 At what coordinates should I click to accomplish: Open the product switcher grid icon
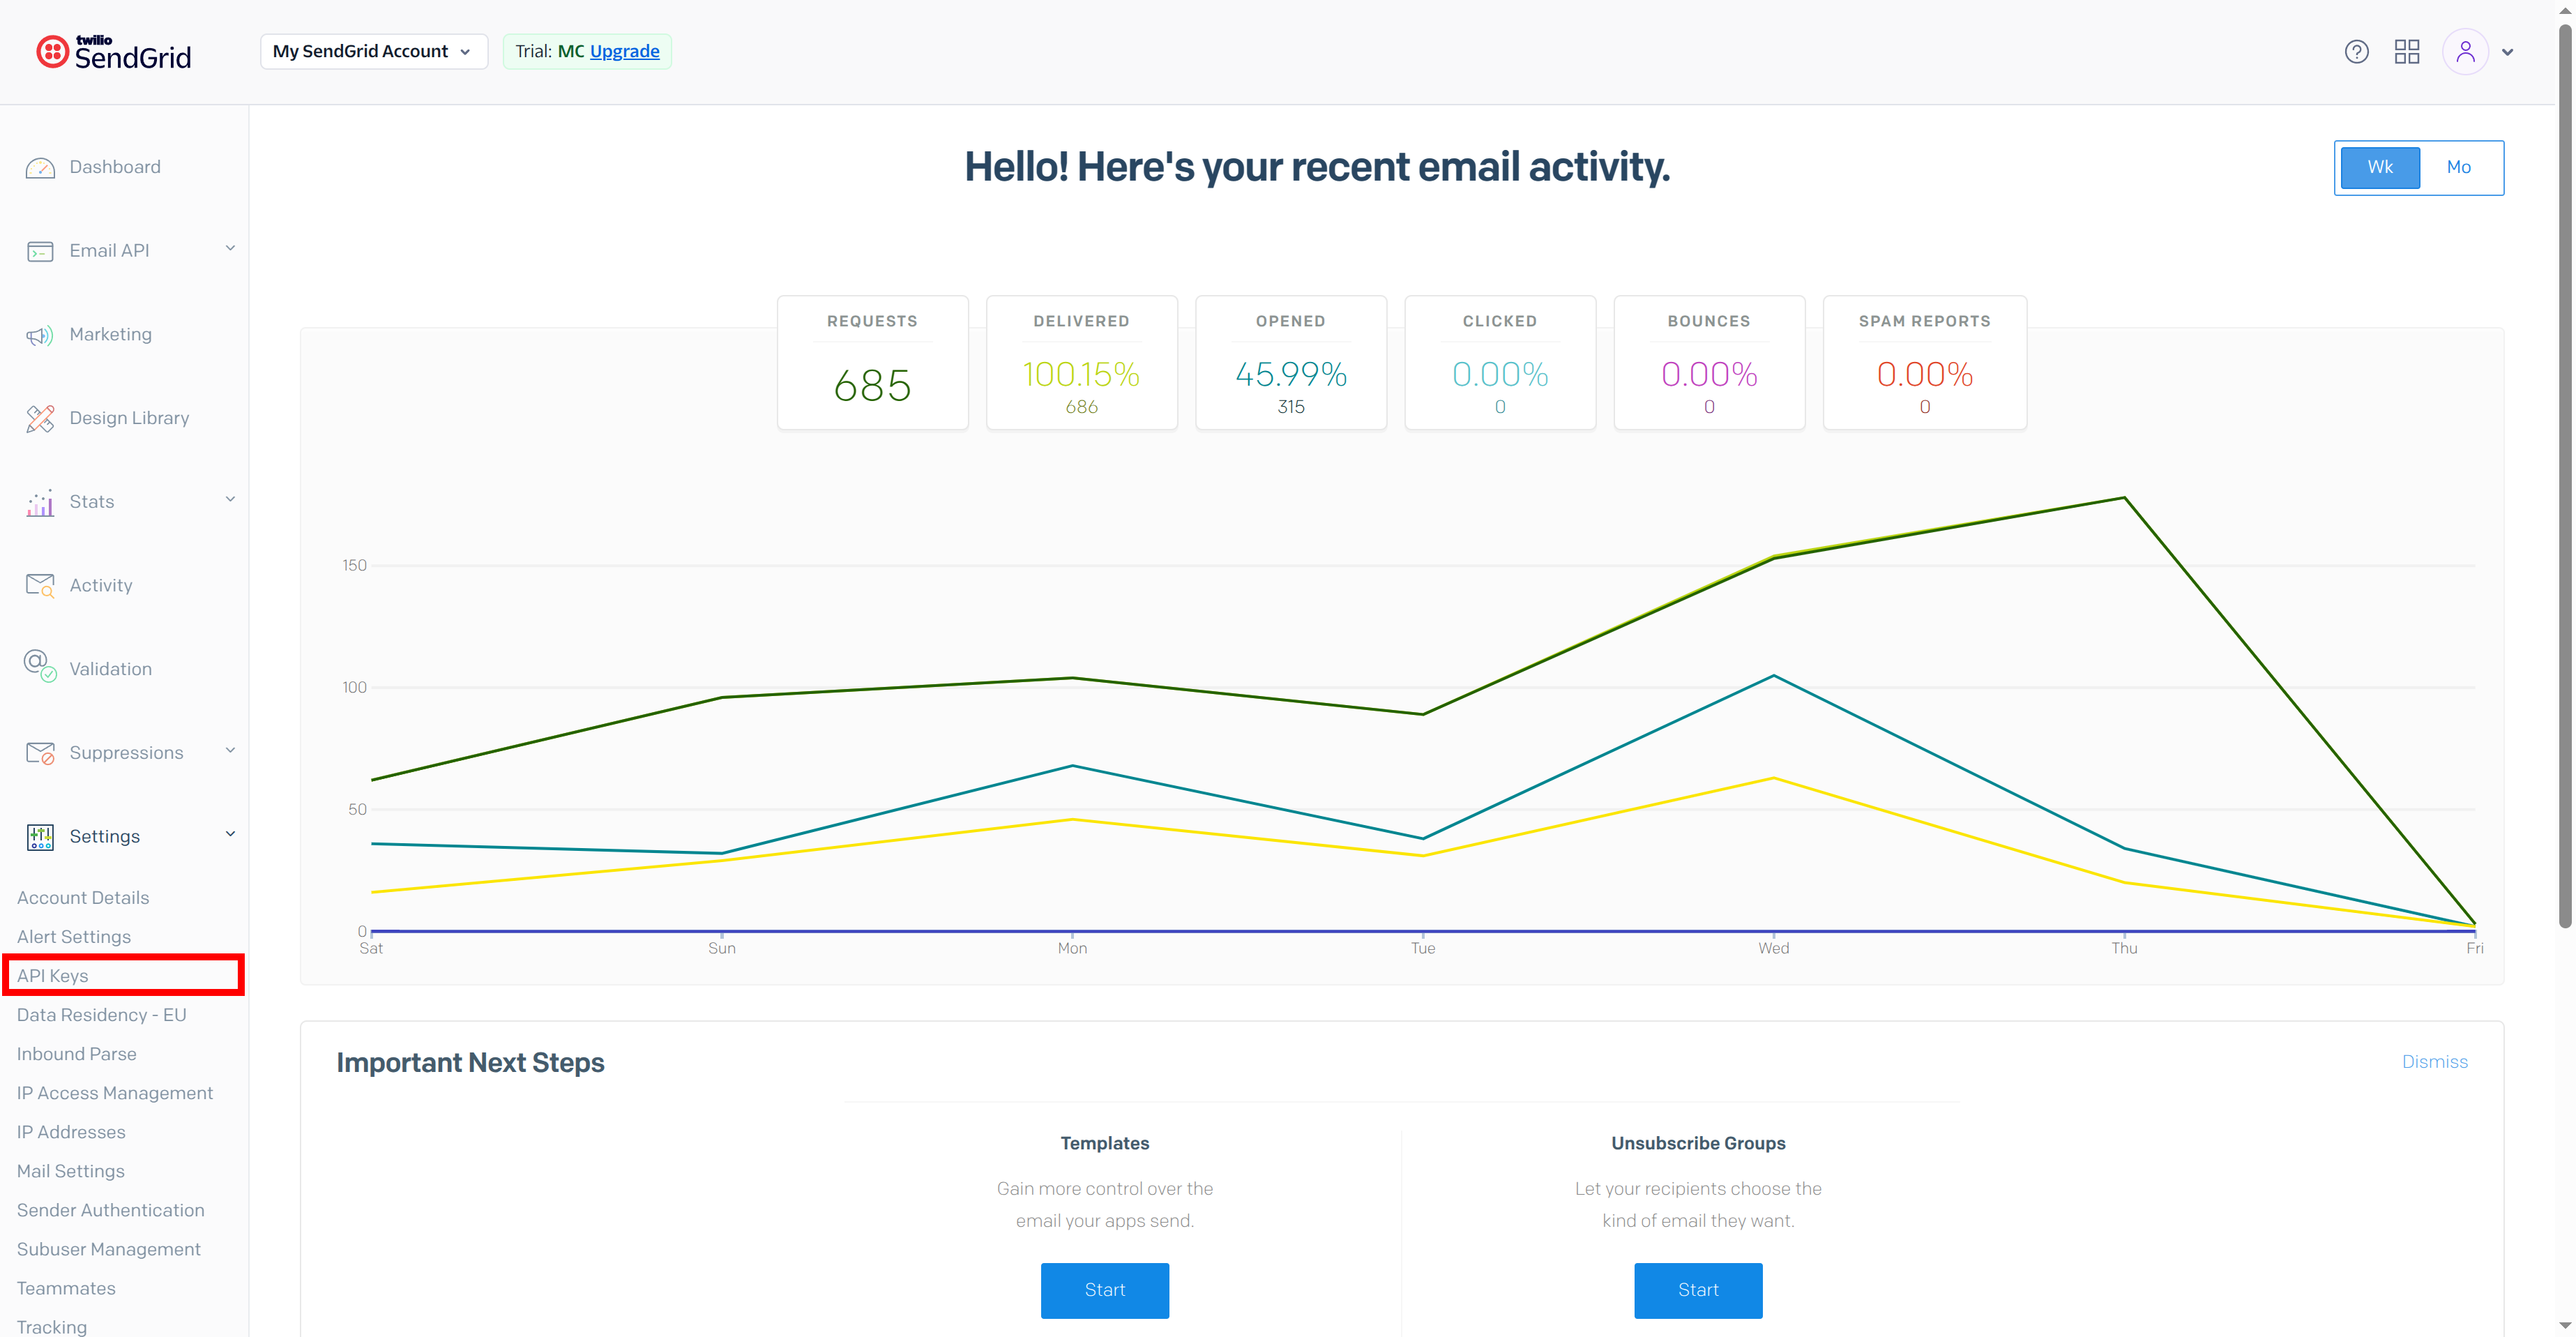2406,52
